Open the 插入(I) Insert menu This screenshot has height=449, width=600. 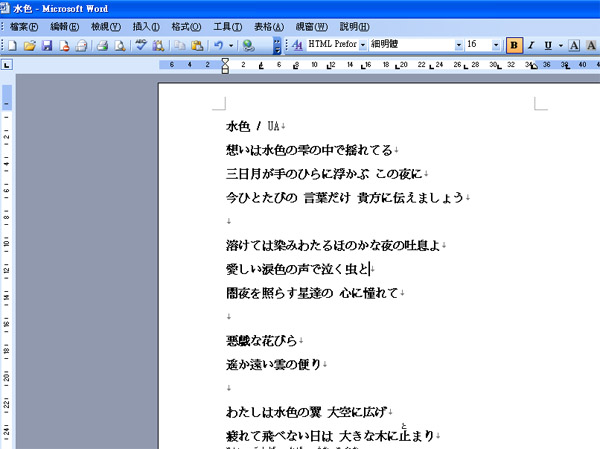146,27
